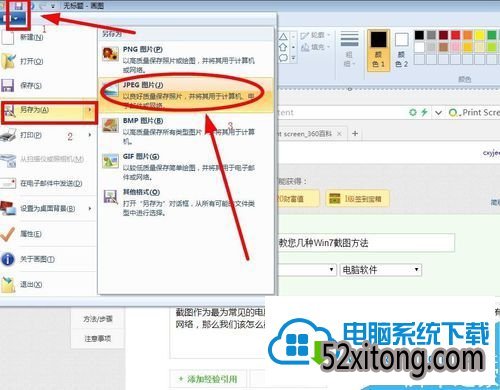The image size is (500, 390).
Task: Click the printer icon beside 打印
Action: point(8,135)
